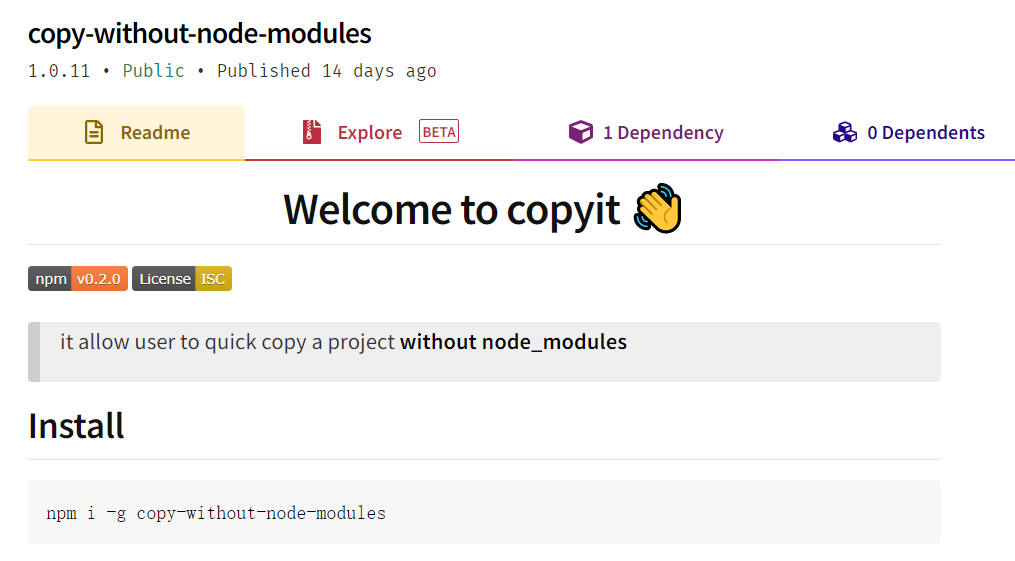1015x561 pixels.
Task: Open the Explore tab
Action: coord(369,133)
